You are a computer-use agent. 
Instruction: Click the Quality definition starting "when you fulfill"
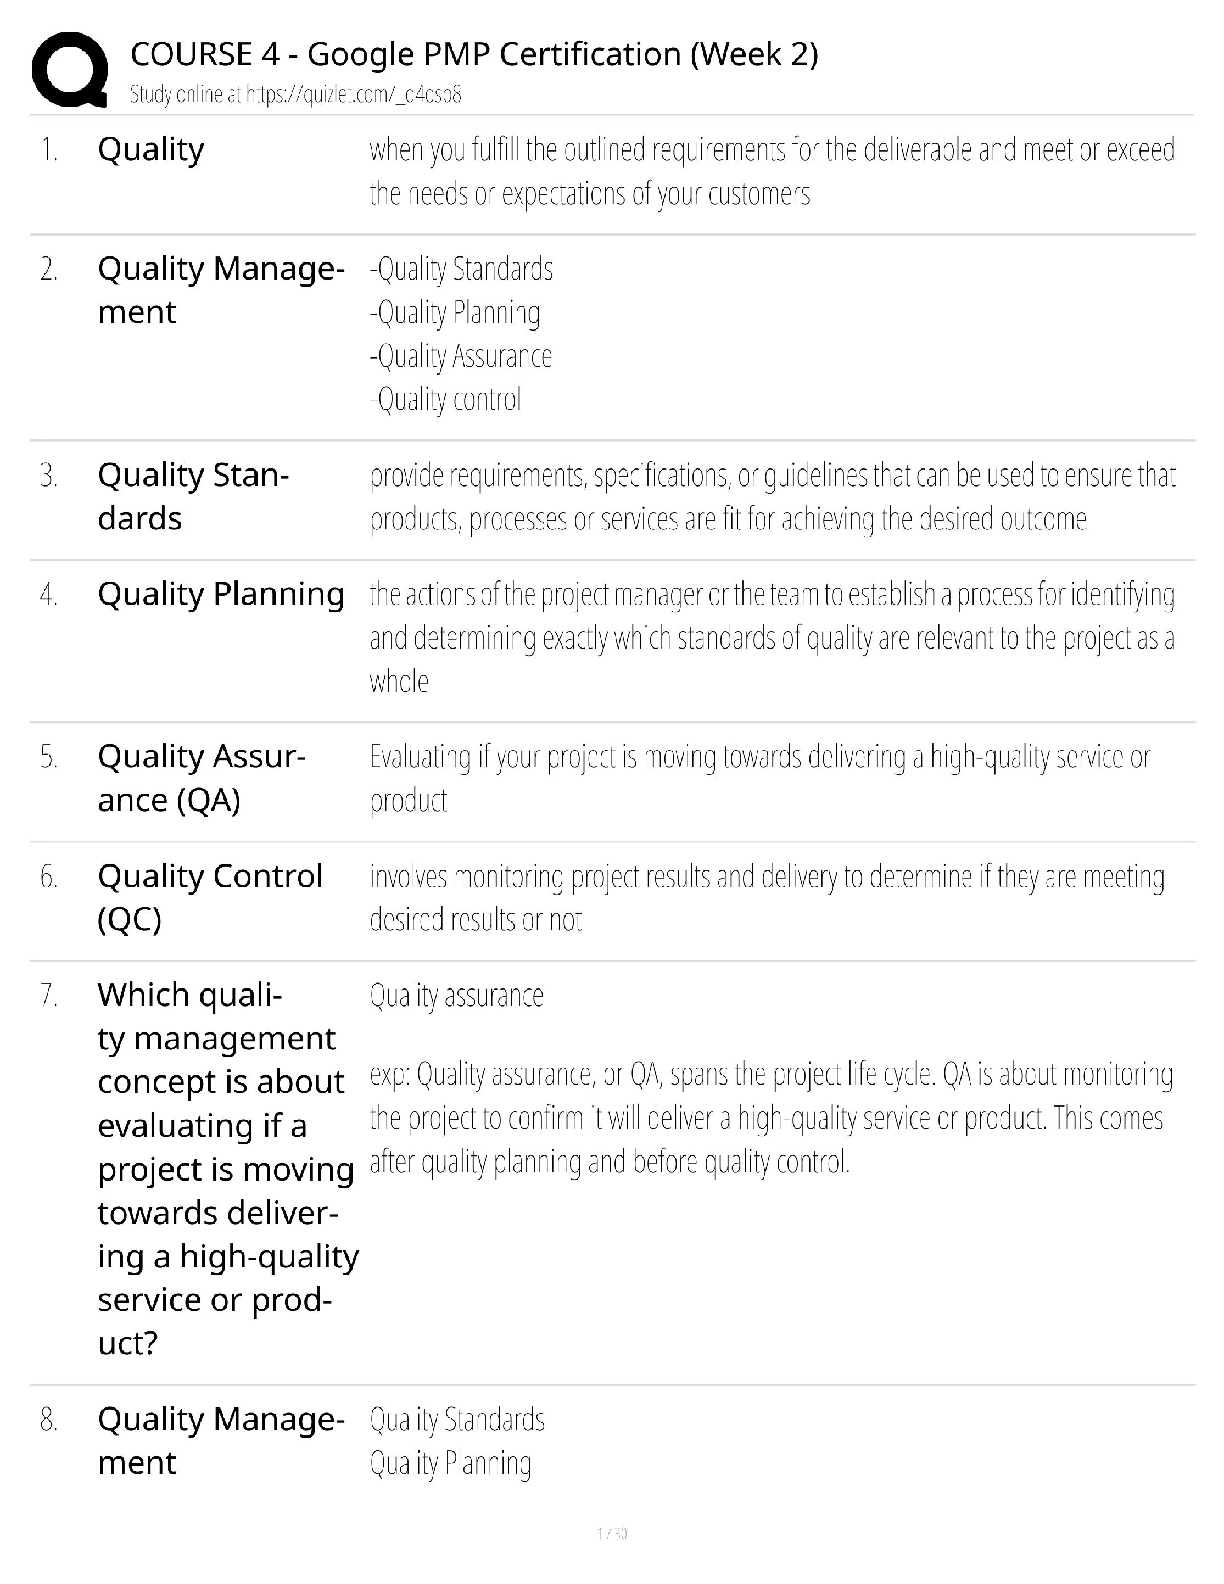point(771,171)
